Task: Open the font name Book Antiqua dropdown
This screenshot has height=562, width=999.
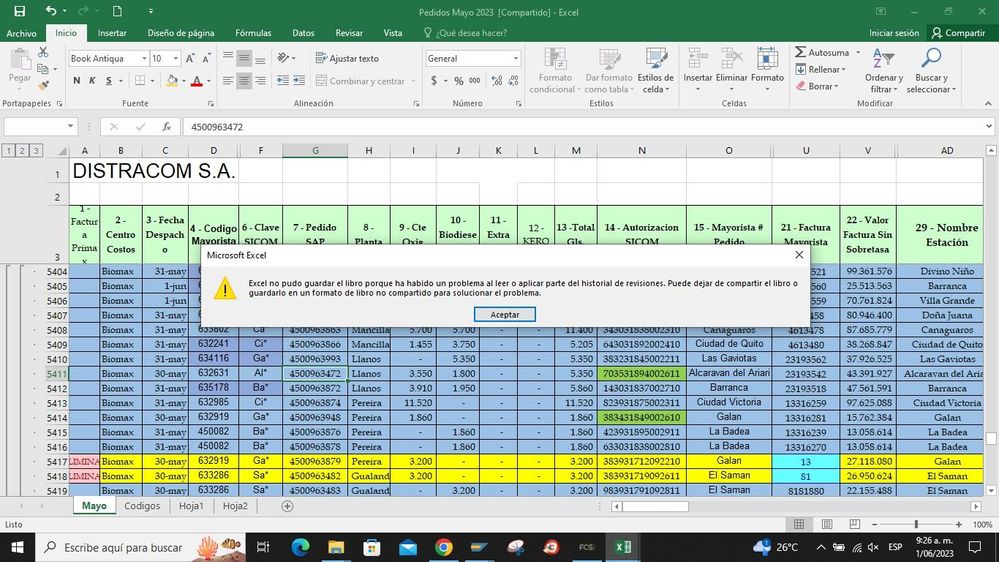Action: pos(143,59)
